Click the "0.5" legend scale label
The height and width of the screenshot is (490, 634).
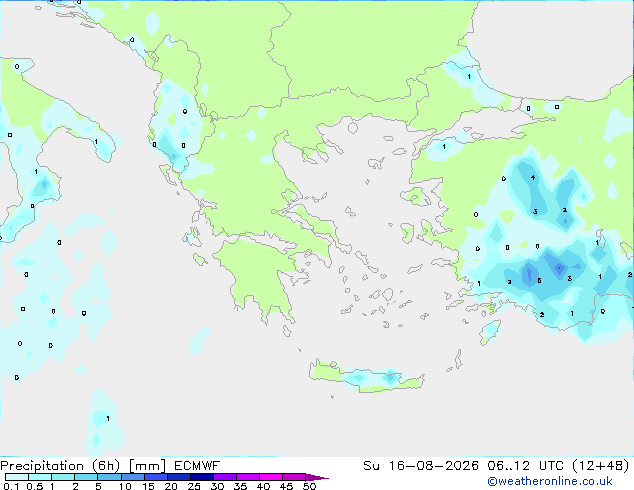[35, 486]
